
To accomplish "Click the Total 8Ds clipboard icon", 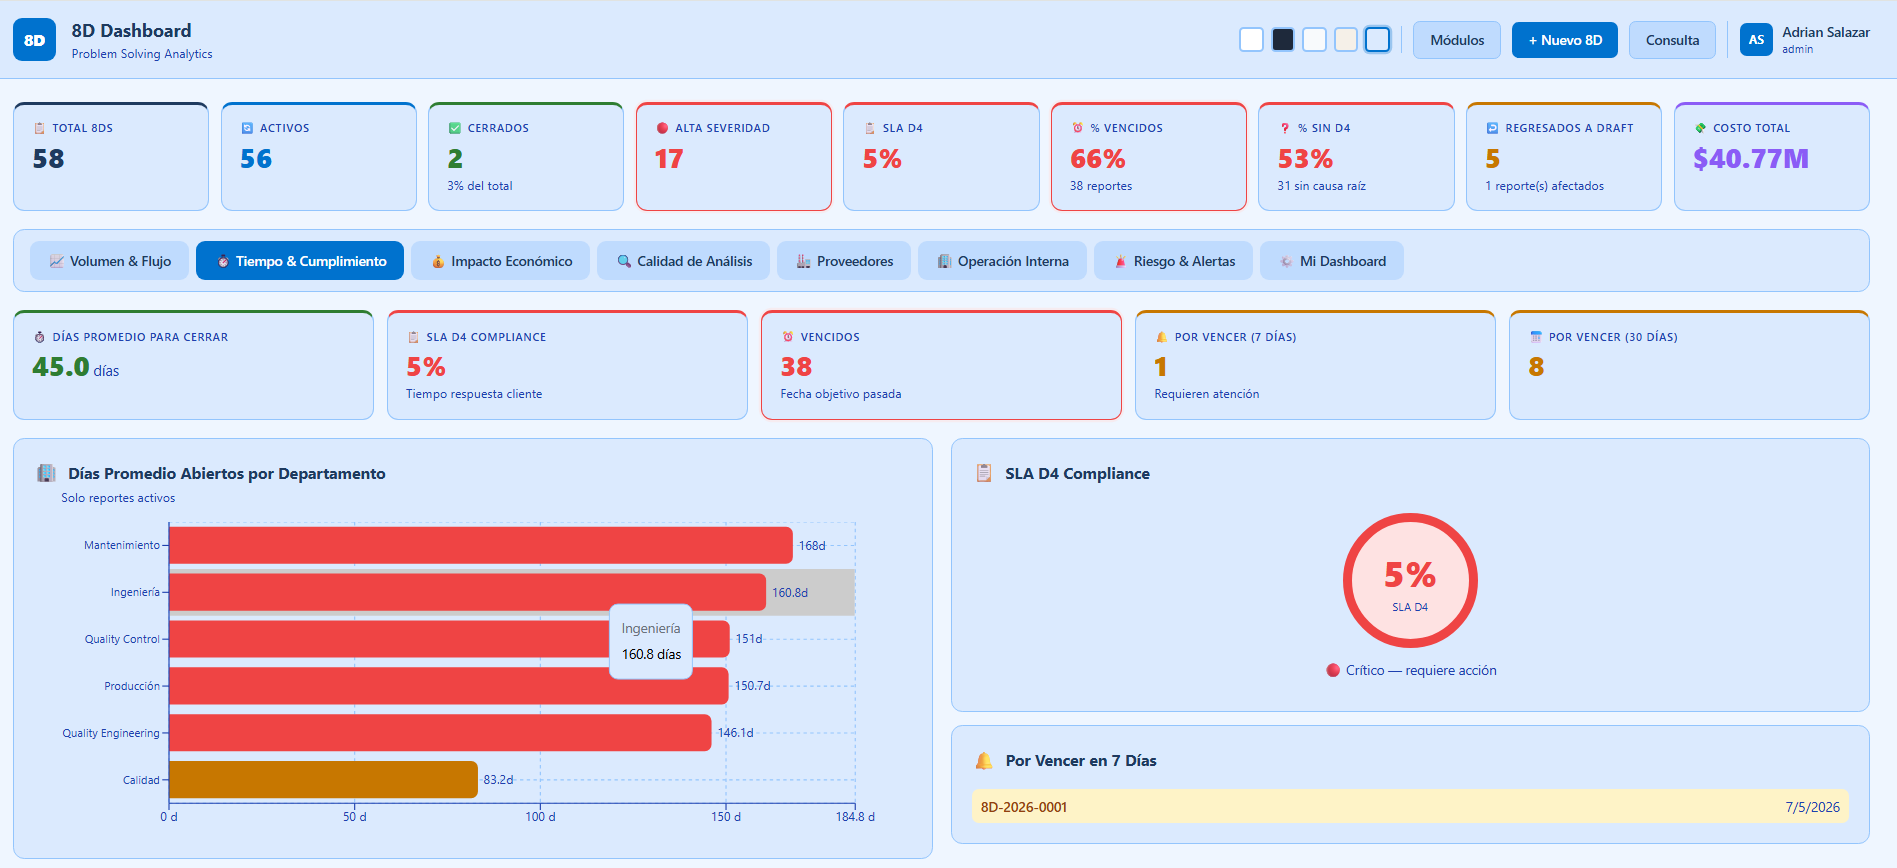I will pyautogui.click(x=39, y=128).
